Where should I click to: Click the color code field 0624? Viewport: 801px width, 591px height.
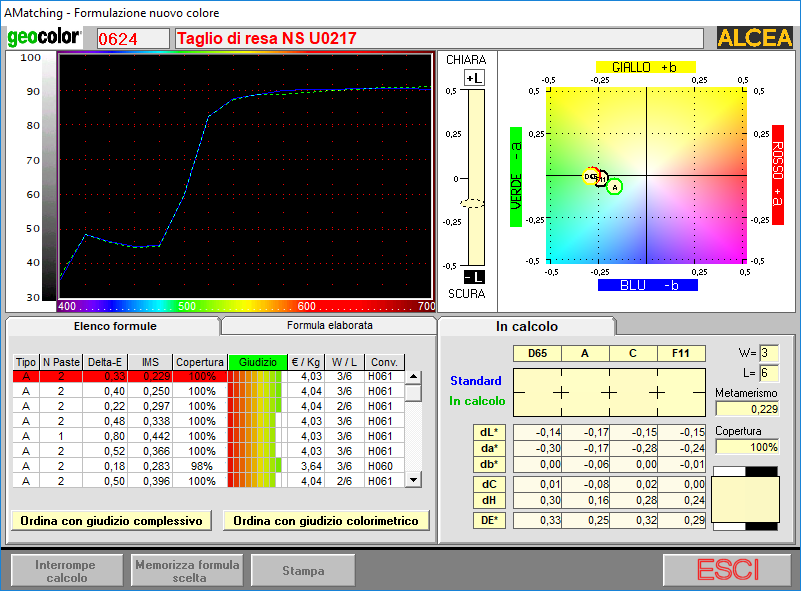coord(133,38)
